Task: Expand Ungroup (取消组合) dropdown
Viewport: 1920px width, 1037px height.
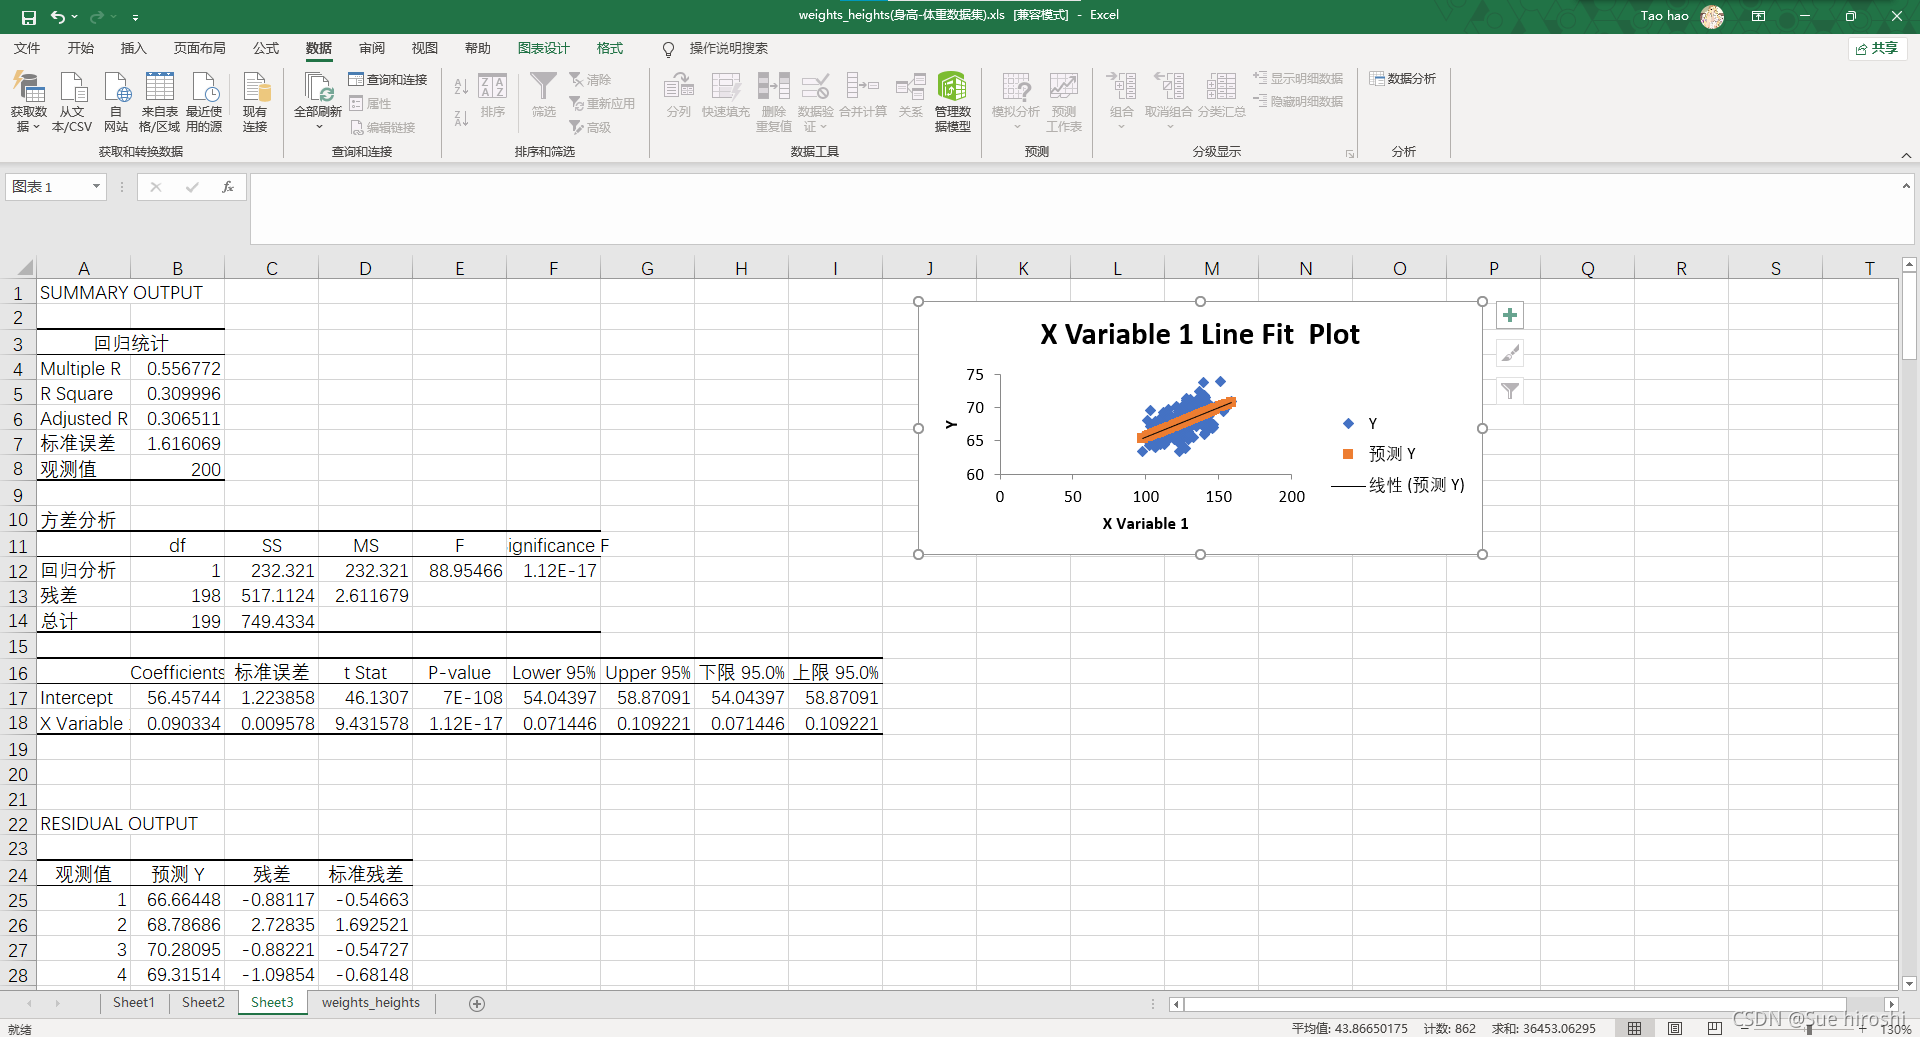Action: [1168, 127]
